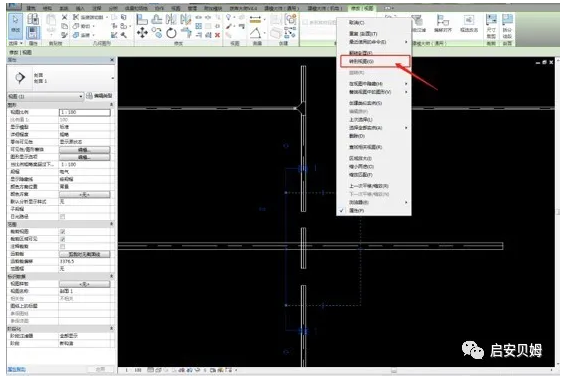Screen dimensions: 569x379
Task: Select the Trim/Extend to Corner tool
Action: click(186, 33)
